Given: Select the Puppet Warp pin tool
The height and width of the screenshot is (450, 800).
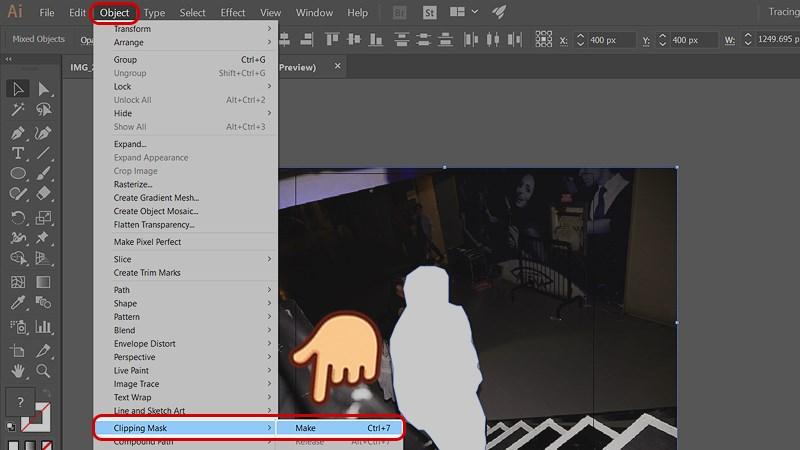Looking at the screenshot, I should click(x=43, y=238).
